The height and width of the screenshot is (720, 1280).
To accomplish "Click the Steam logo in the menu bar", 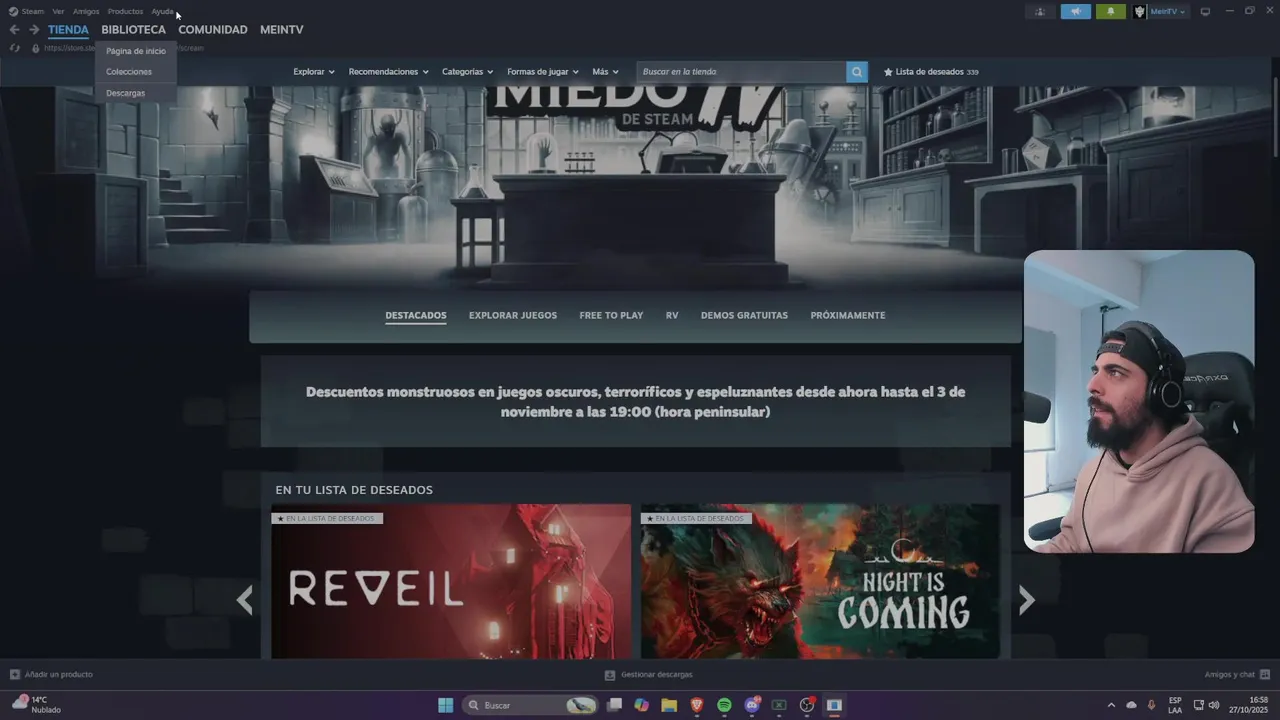I will click(x=13, y=11).
